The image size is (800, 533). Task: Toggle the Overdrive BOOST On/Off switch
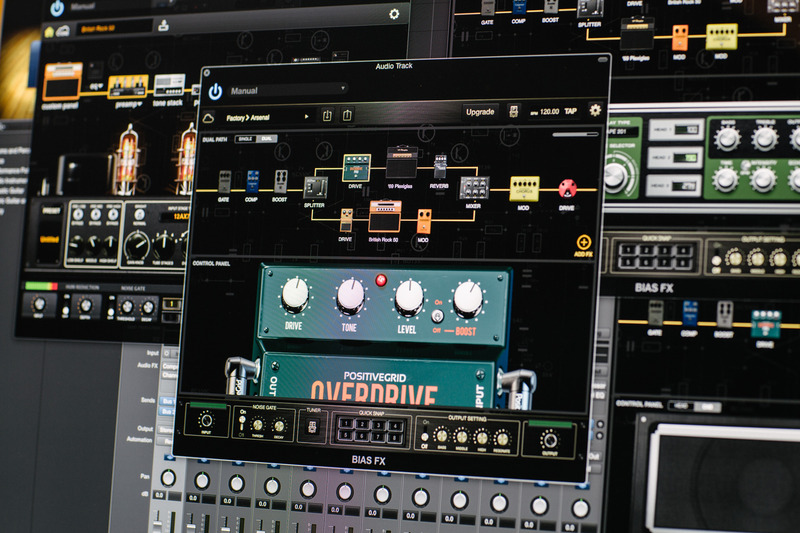437,316
